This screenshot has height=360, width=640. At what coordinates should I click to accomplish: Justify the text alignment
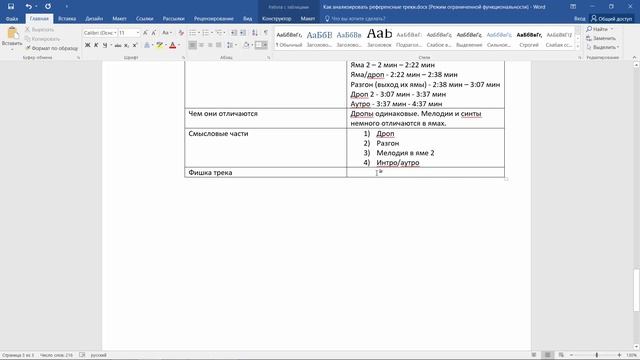pyautogui.click(x=219, y=45)
